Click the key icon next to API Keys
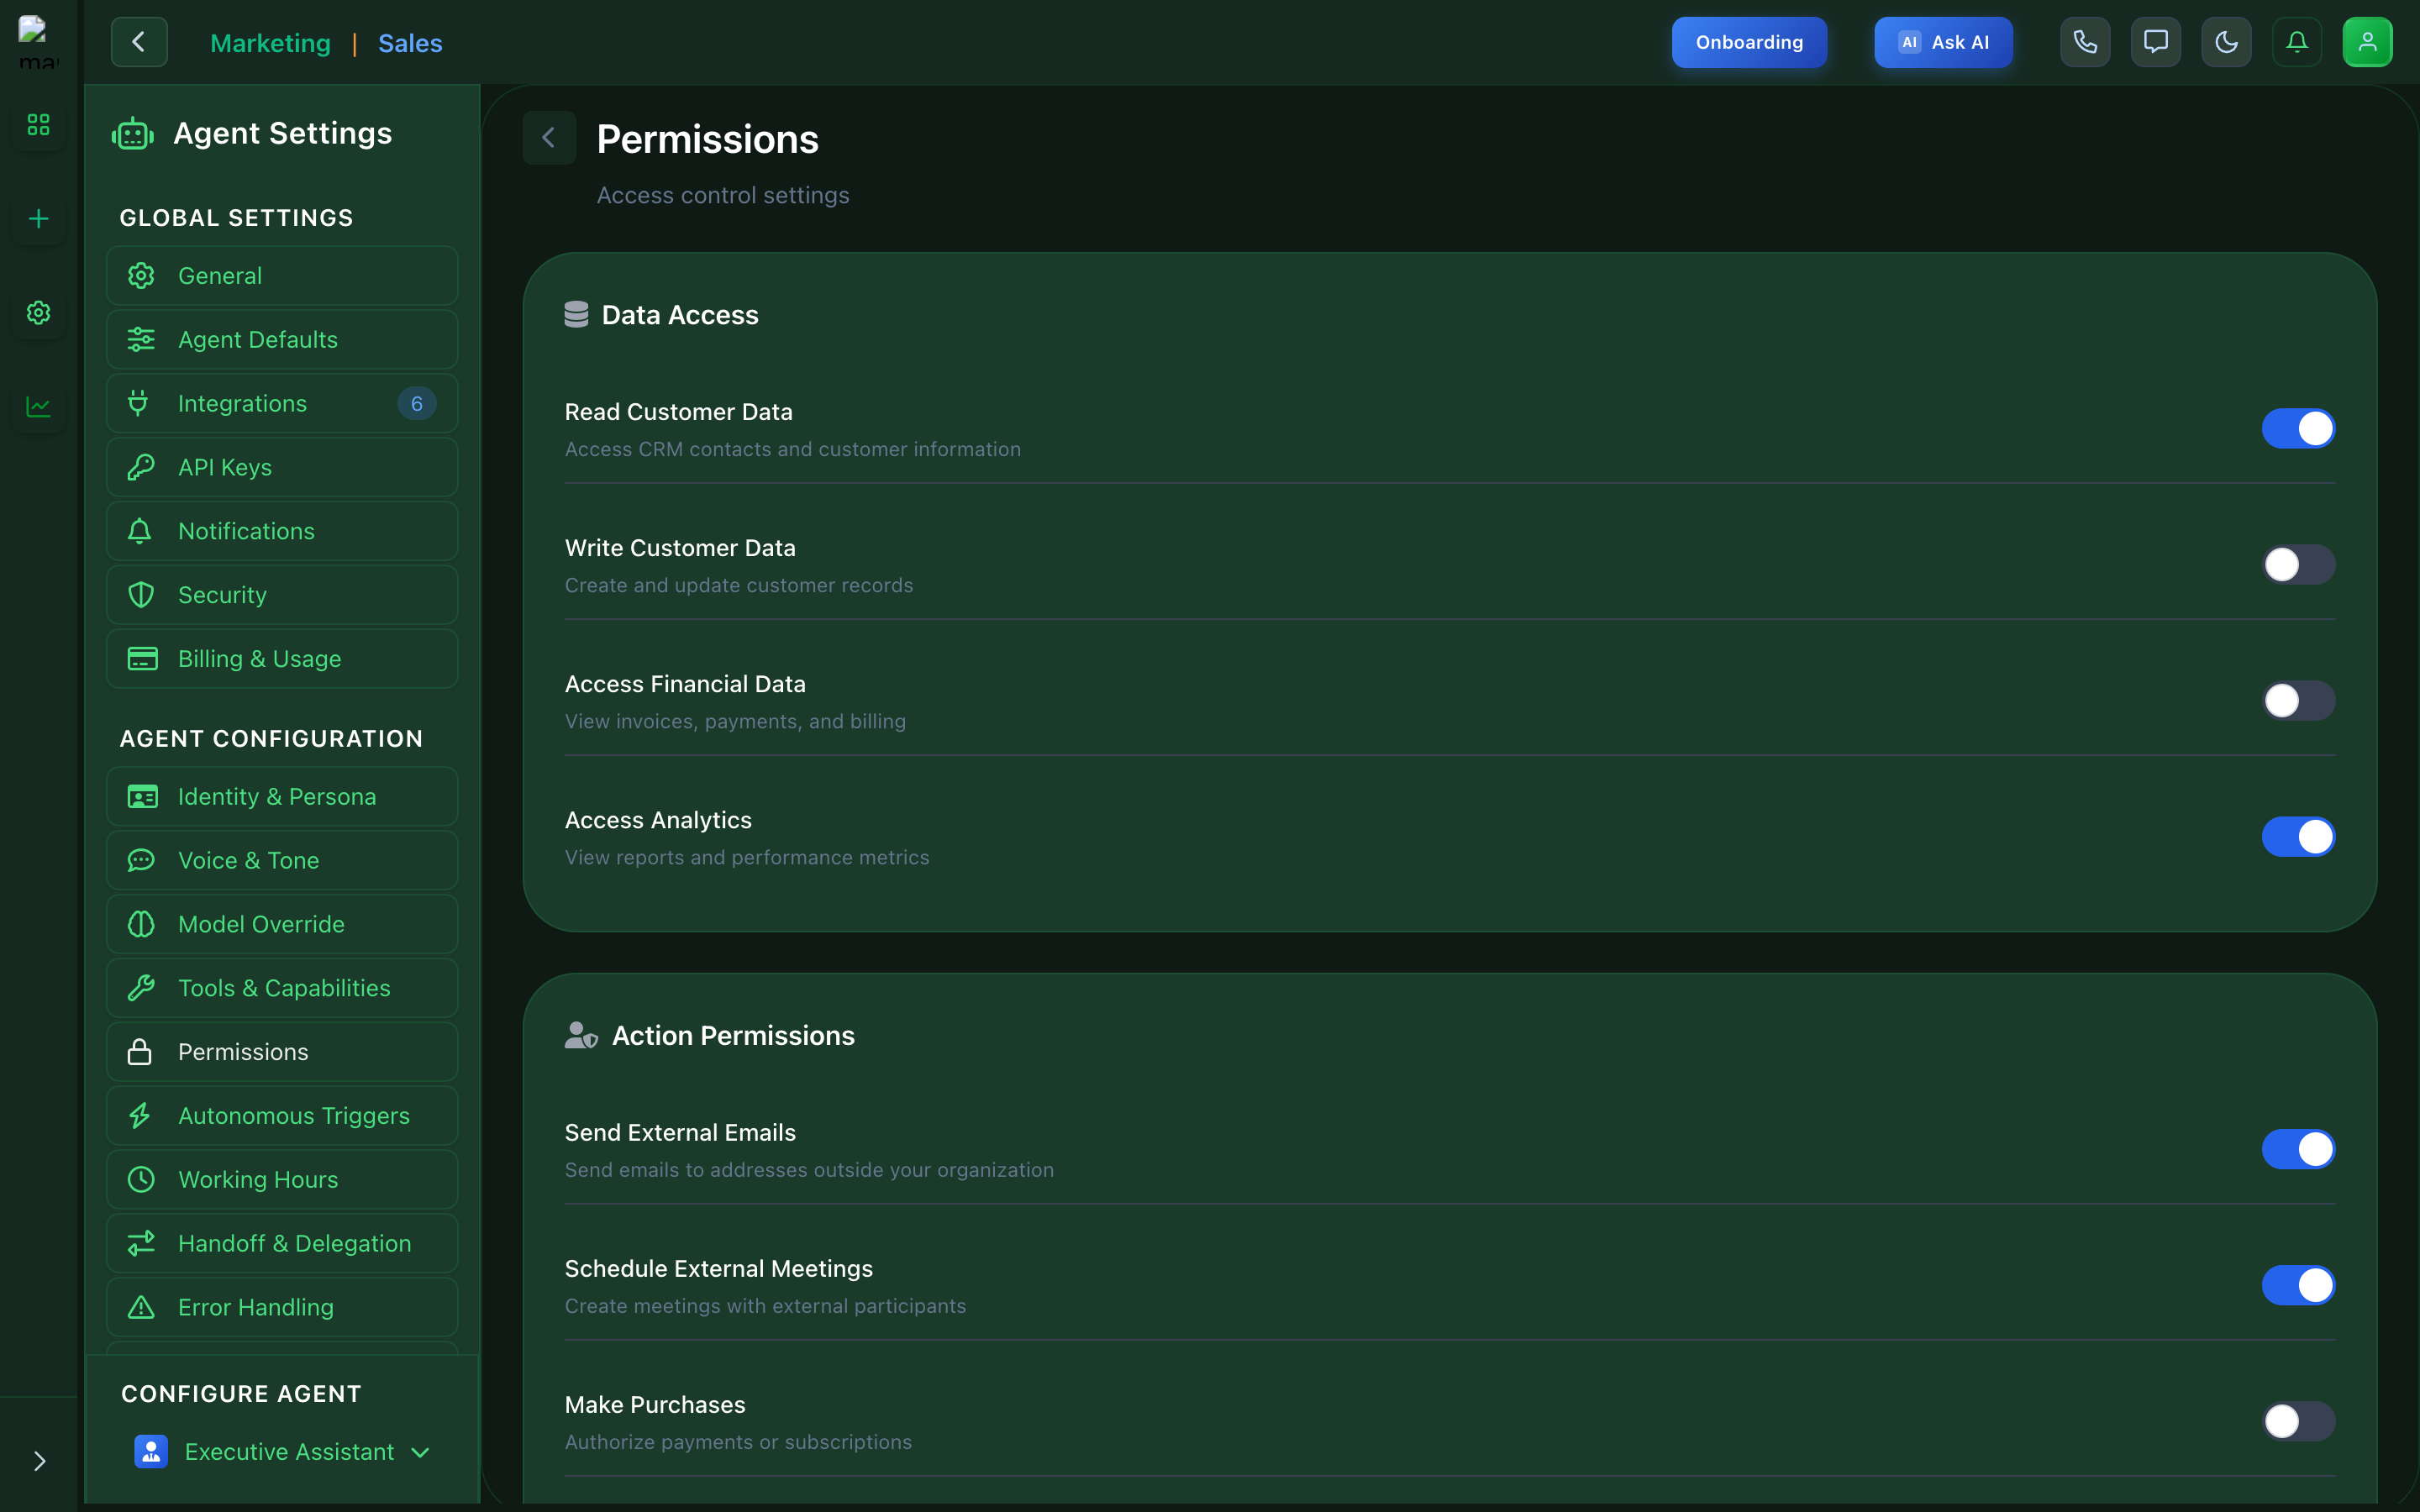This screenshot has height=1512, width=2420. point(141,467)
